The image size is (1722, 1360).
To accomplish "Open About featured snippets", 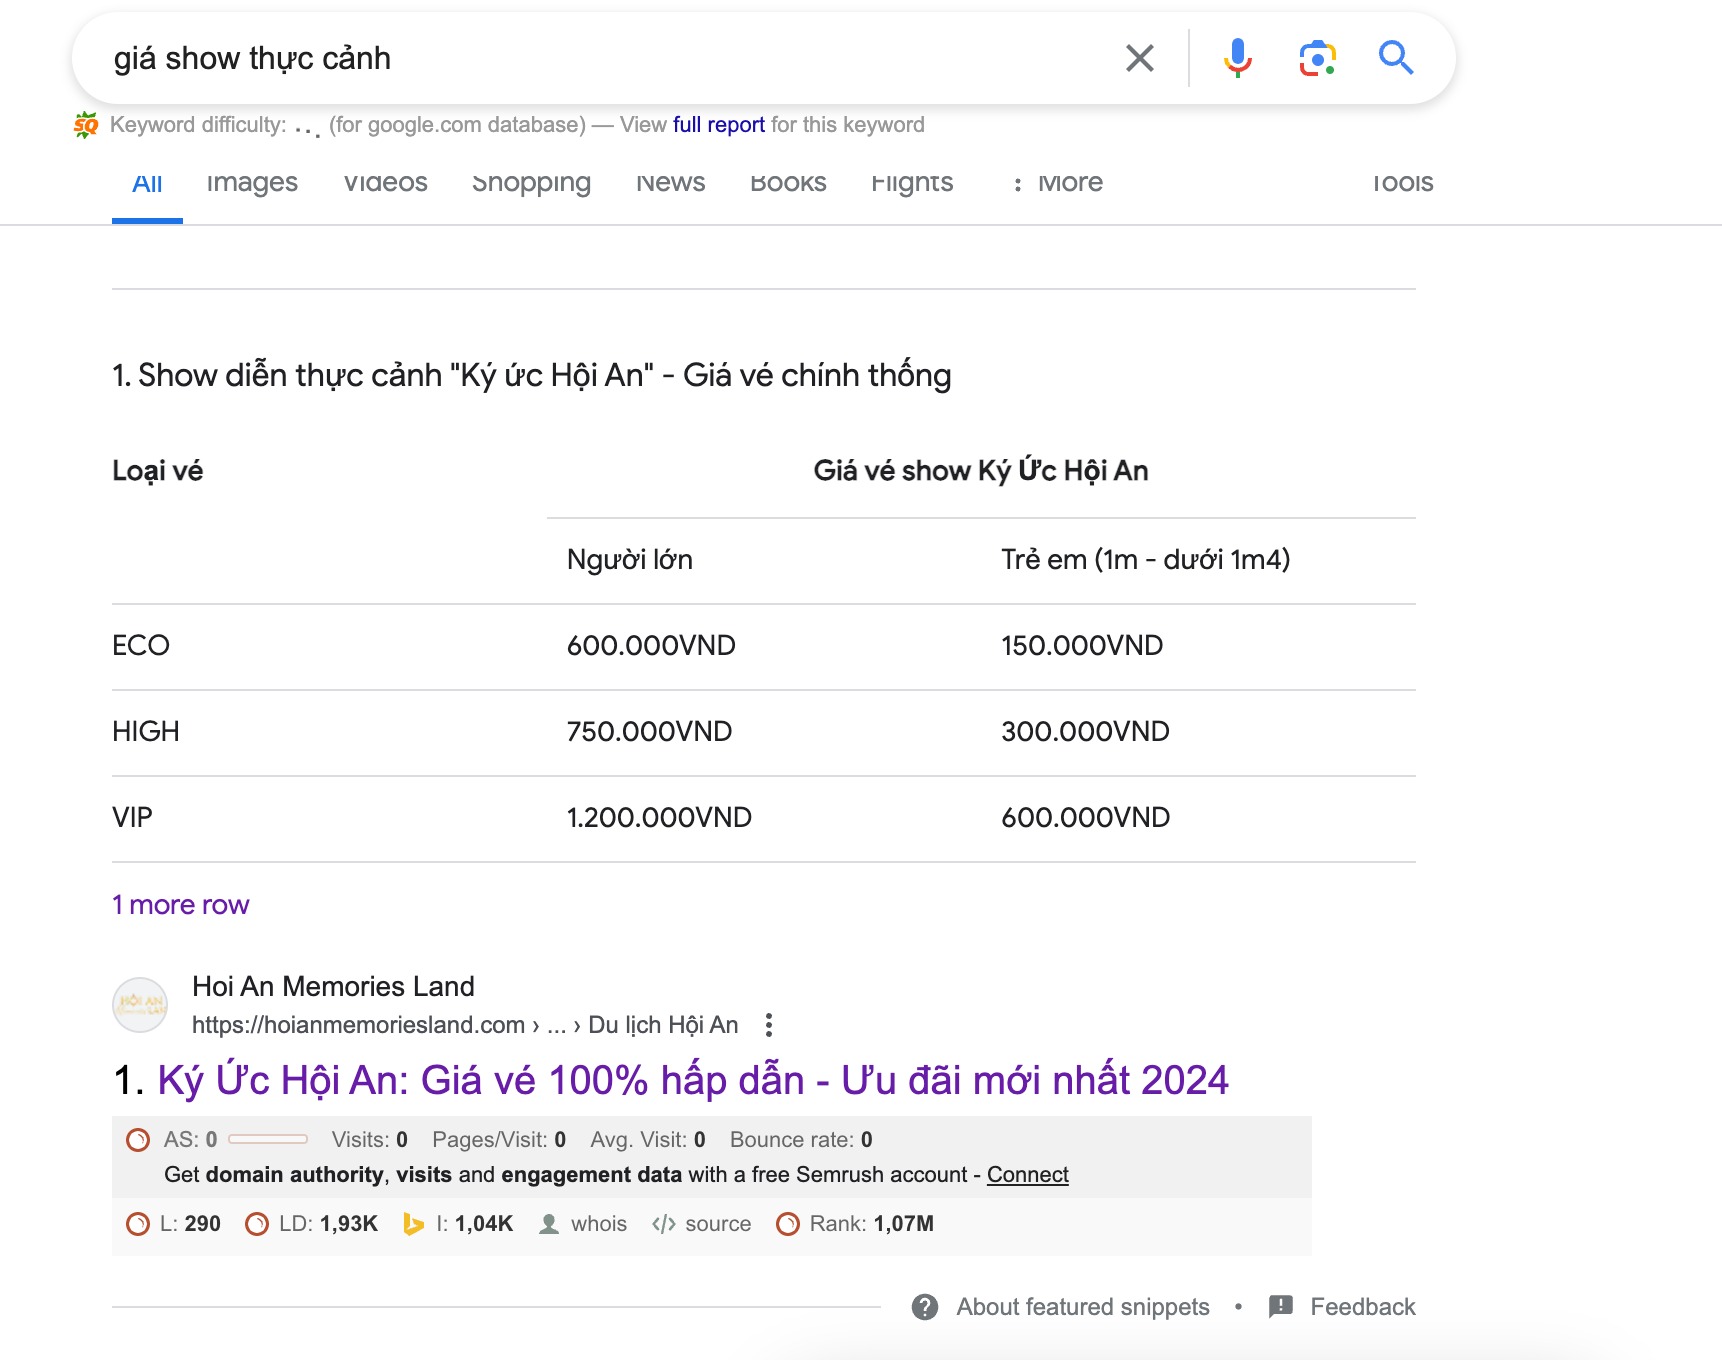I will 1083,1307.
